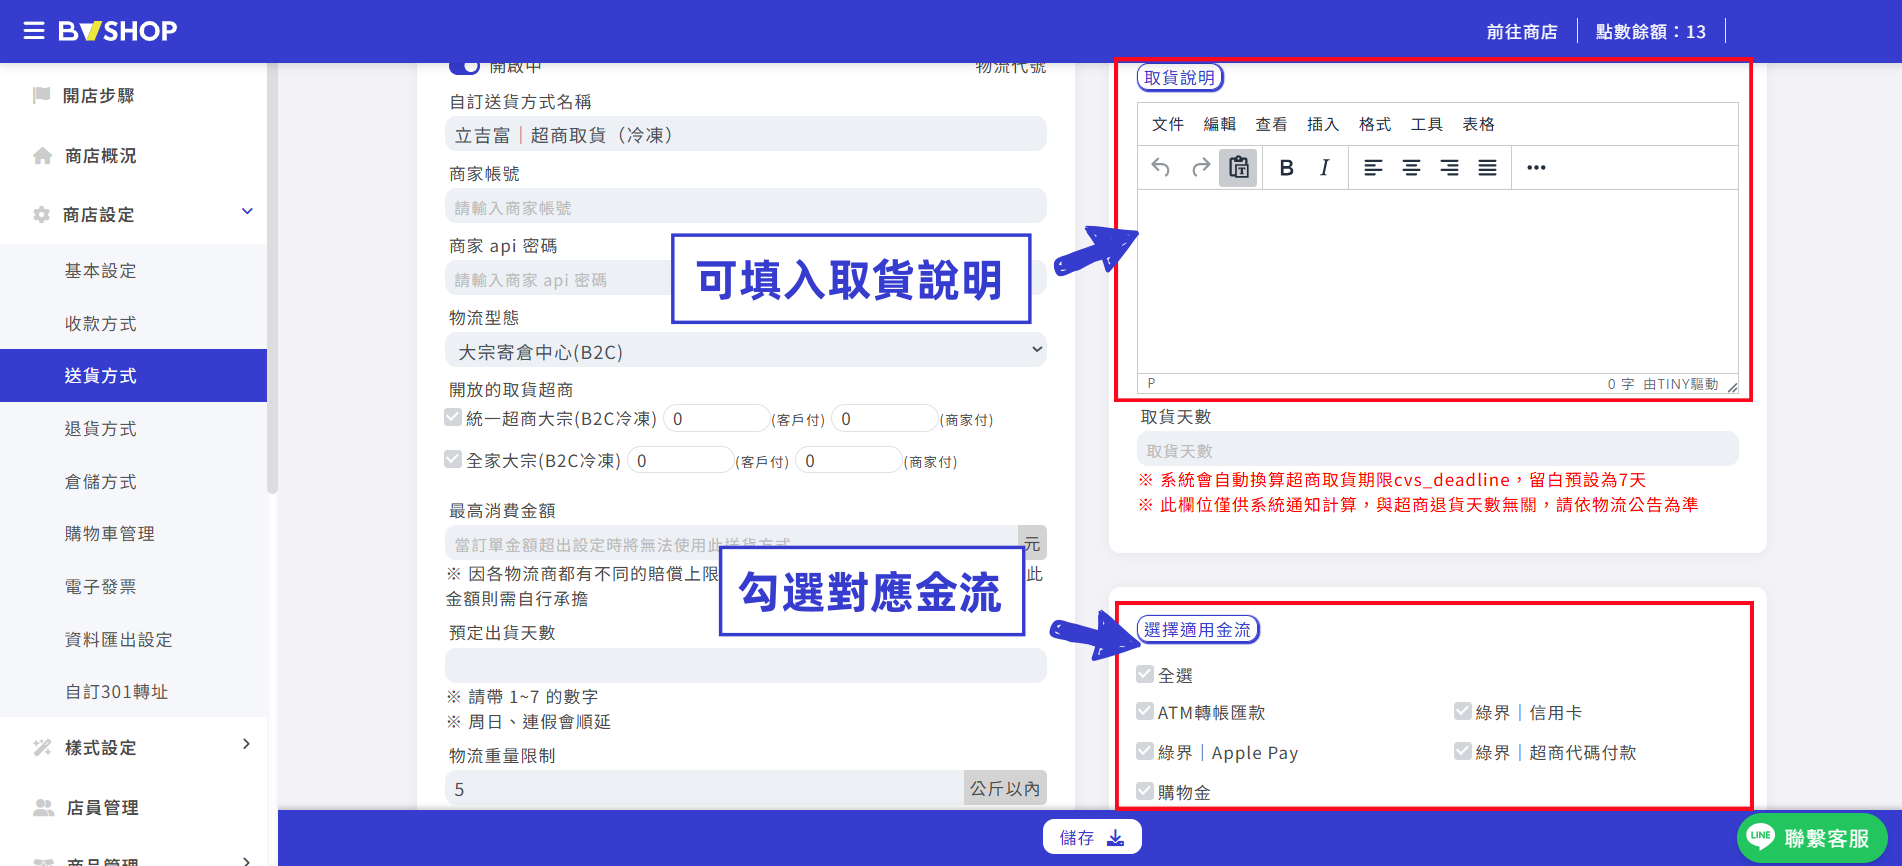Click the 物流重量限制 input field
The image size is (1902, 866).
704,788
